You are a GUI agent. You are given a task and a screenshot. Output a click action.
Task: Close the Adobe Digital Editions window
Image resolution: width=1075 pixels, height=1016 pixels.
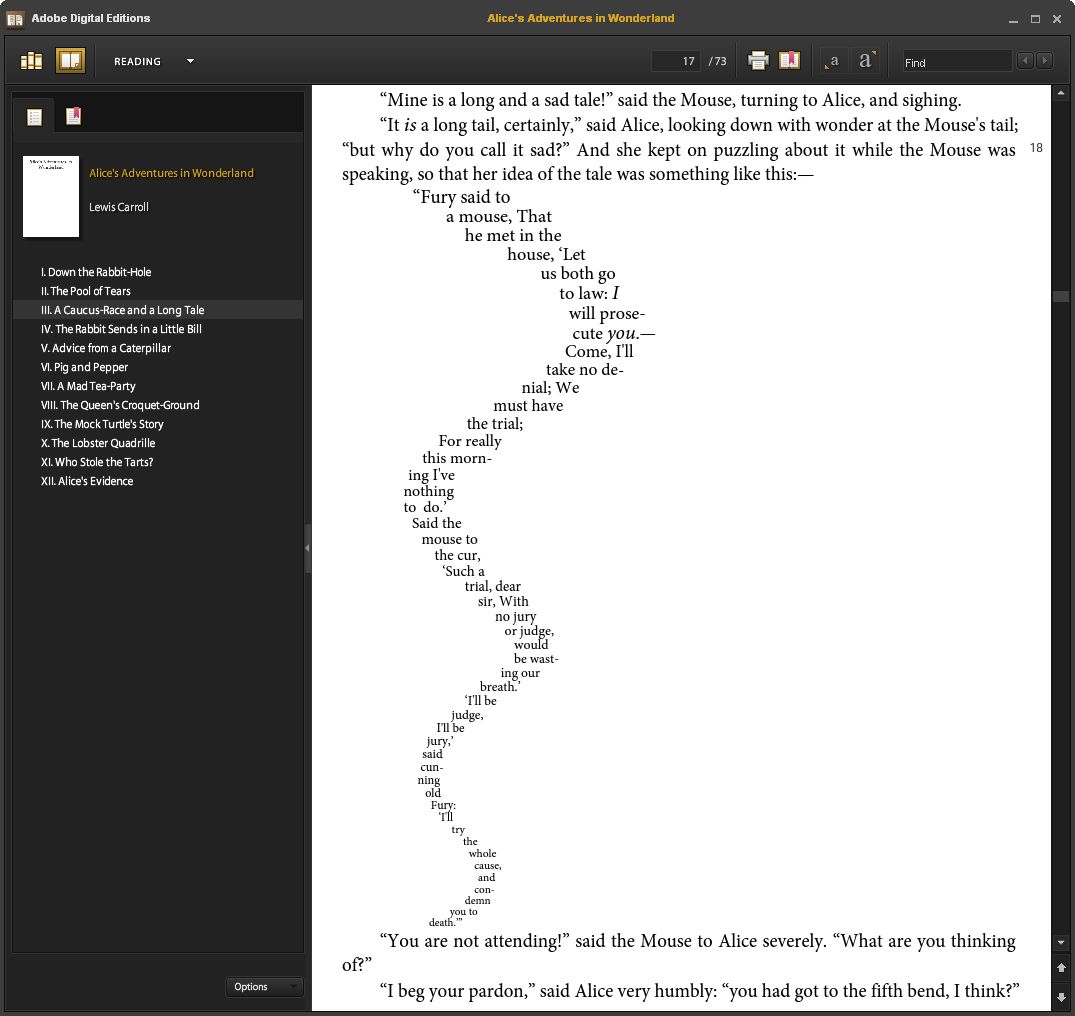(x=1056, y=19)
